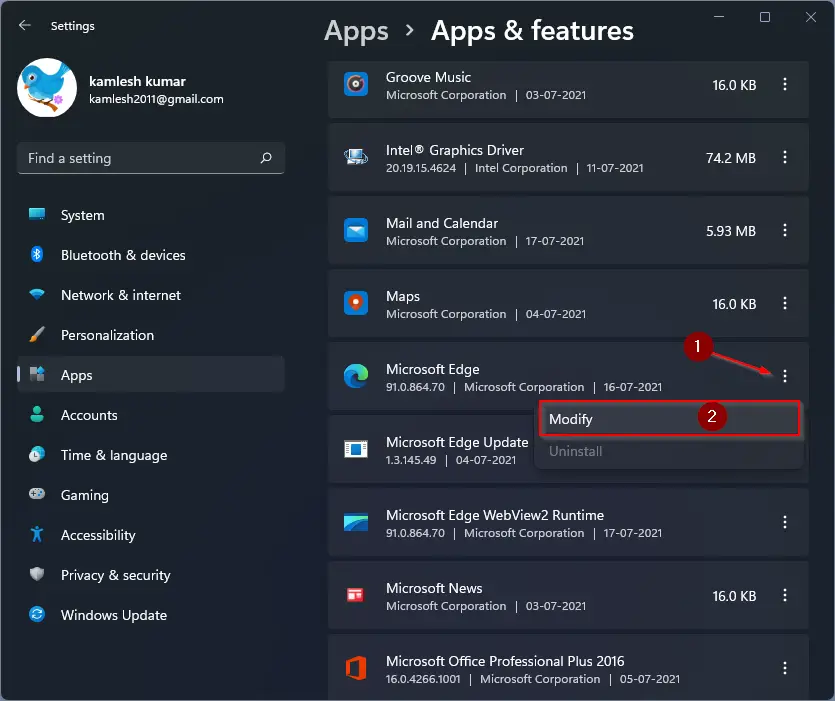Go back with the Settings back arrow
This screenshot has width=835, height=701.
tap(24, 25)
